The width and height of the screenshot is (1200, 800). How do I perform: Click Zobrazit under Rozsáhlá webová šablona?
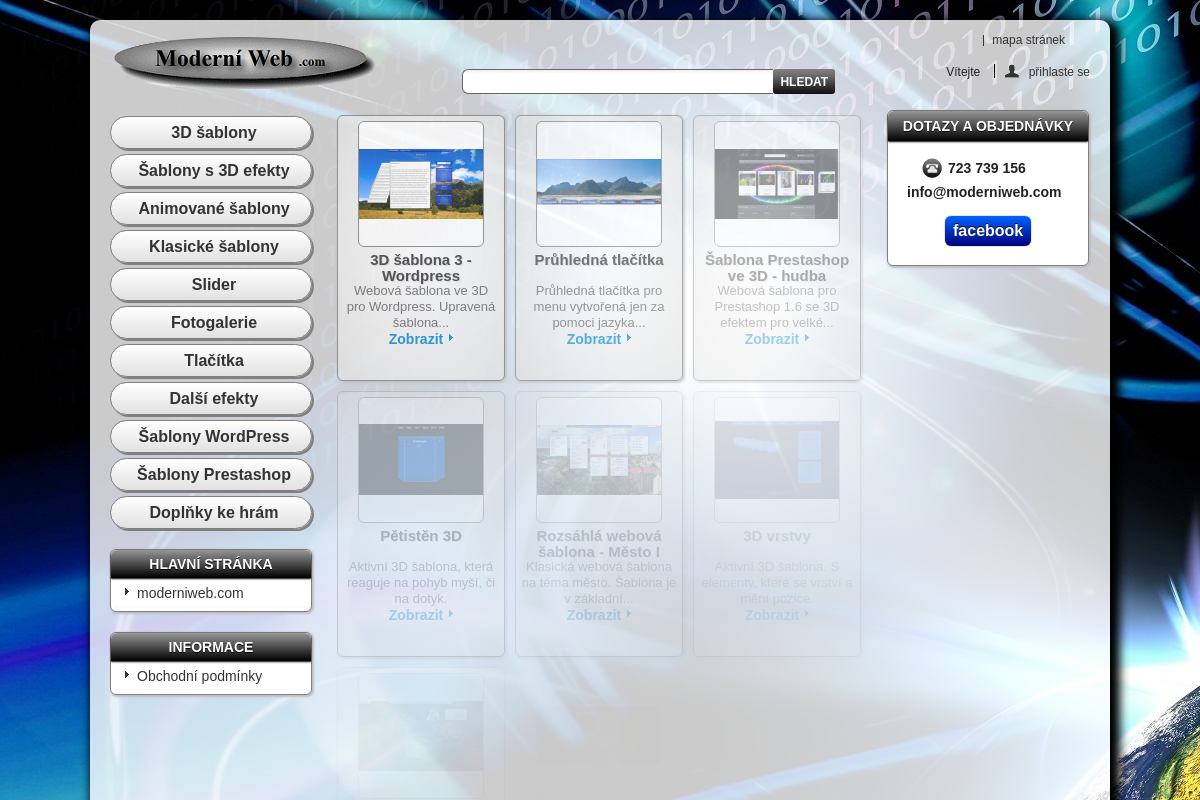[x=599, y=615]
